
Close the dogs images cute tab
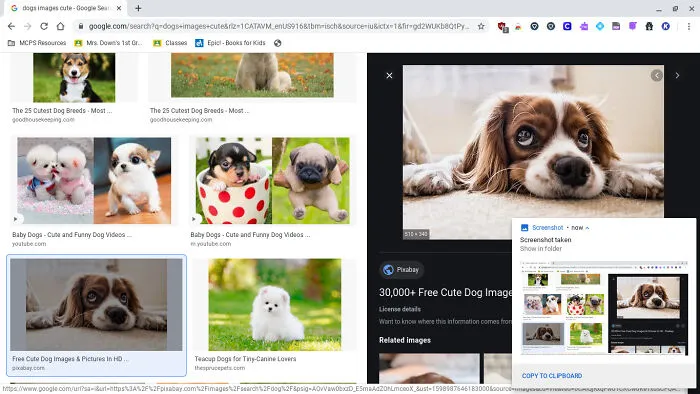click(119, 8)
